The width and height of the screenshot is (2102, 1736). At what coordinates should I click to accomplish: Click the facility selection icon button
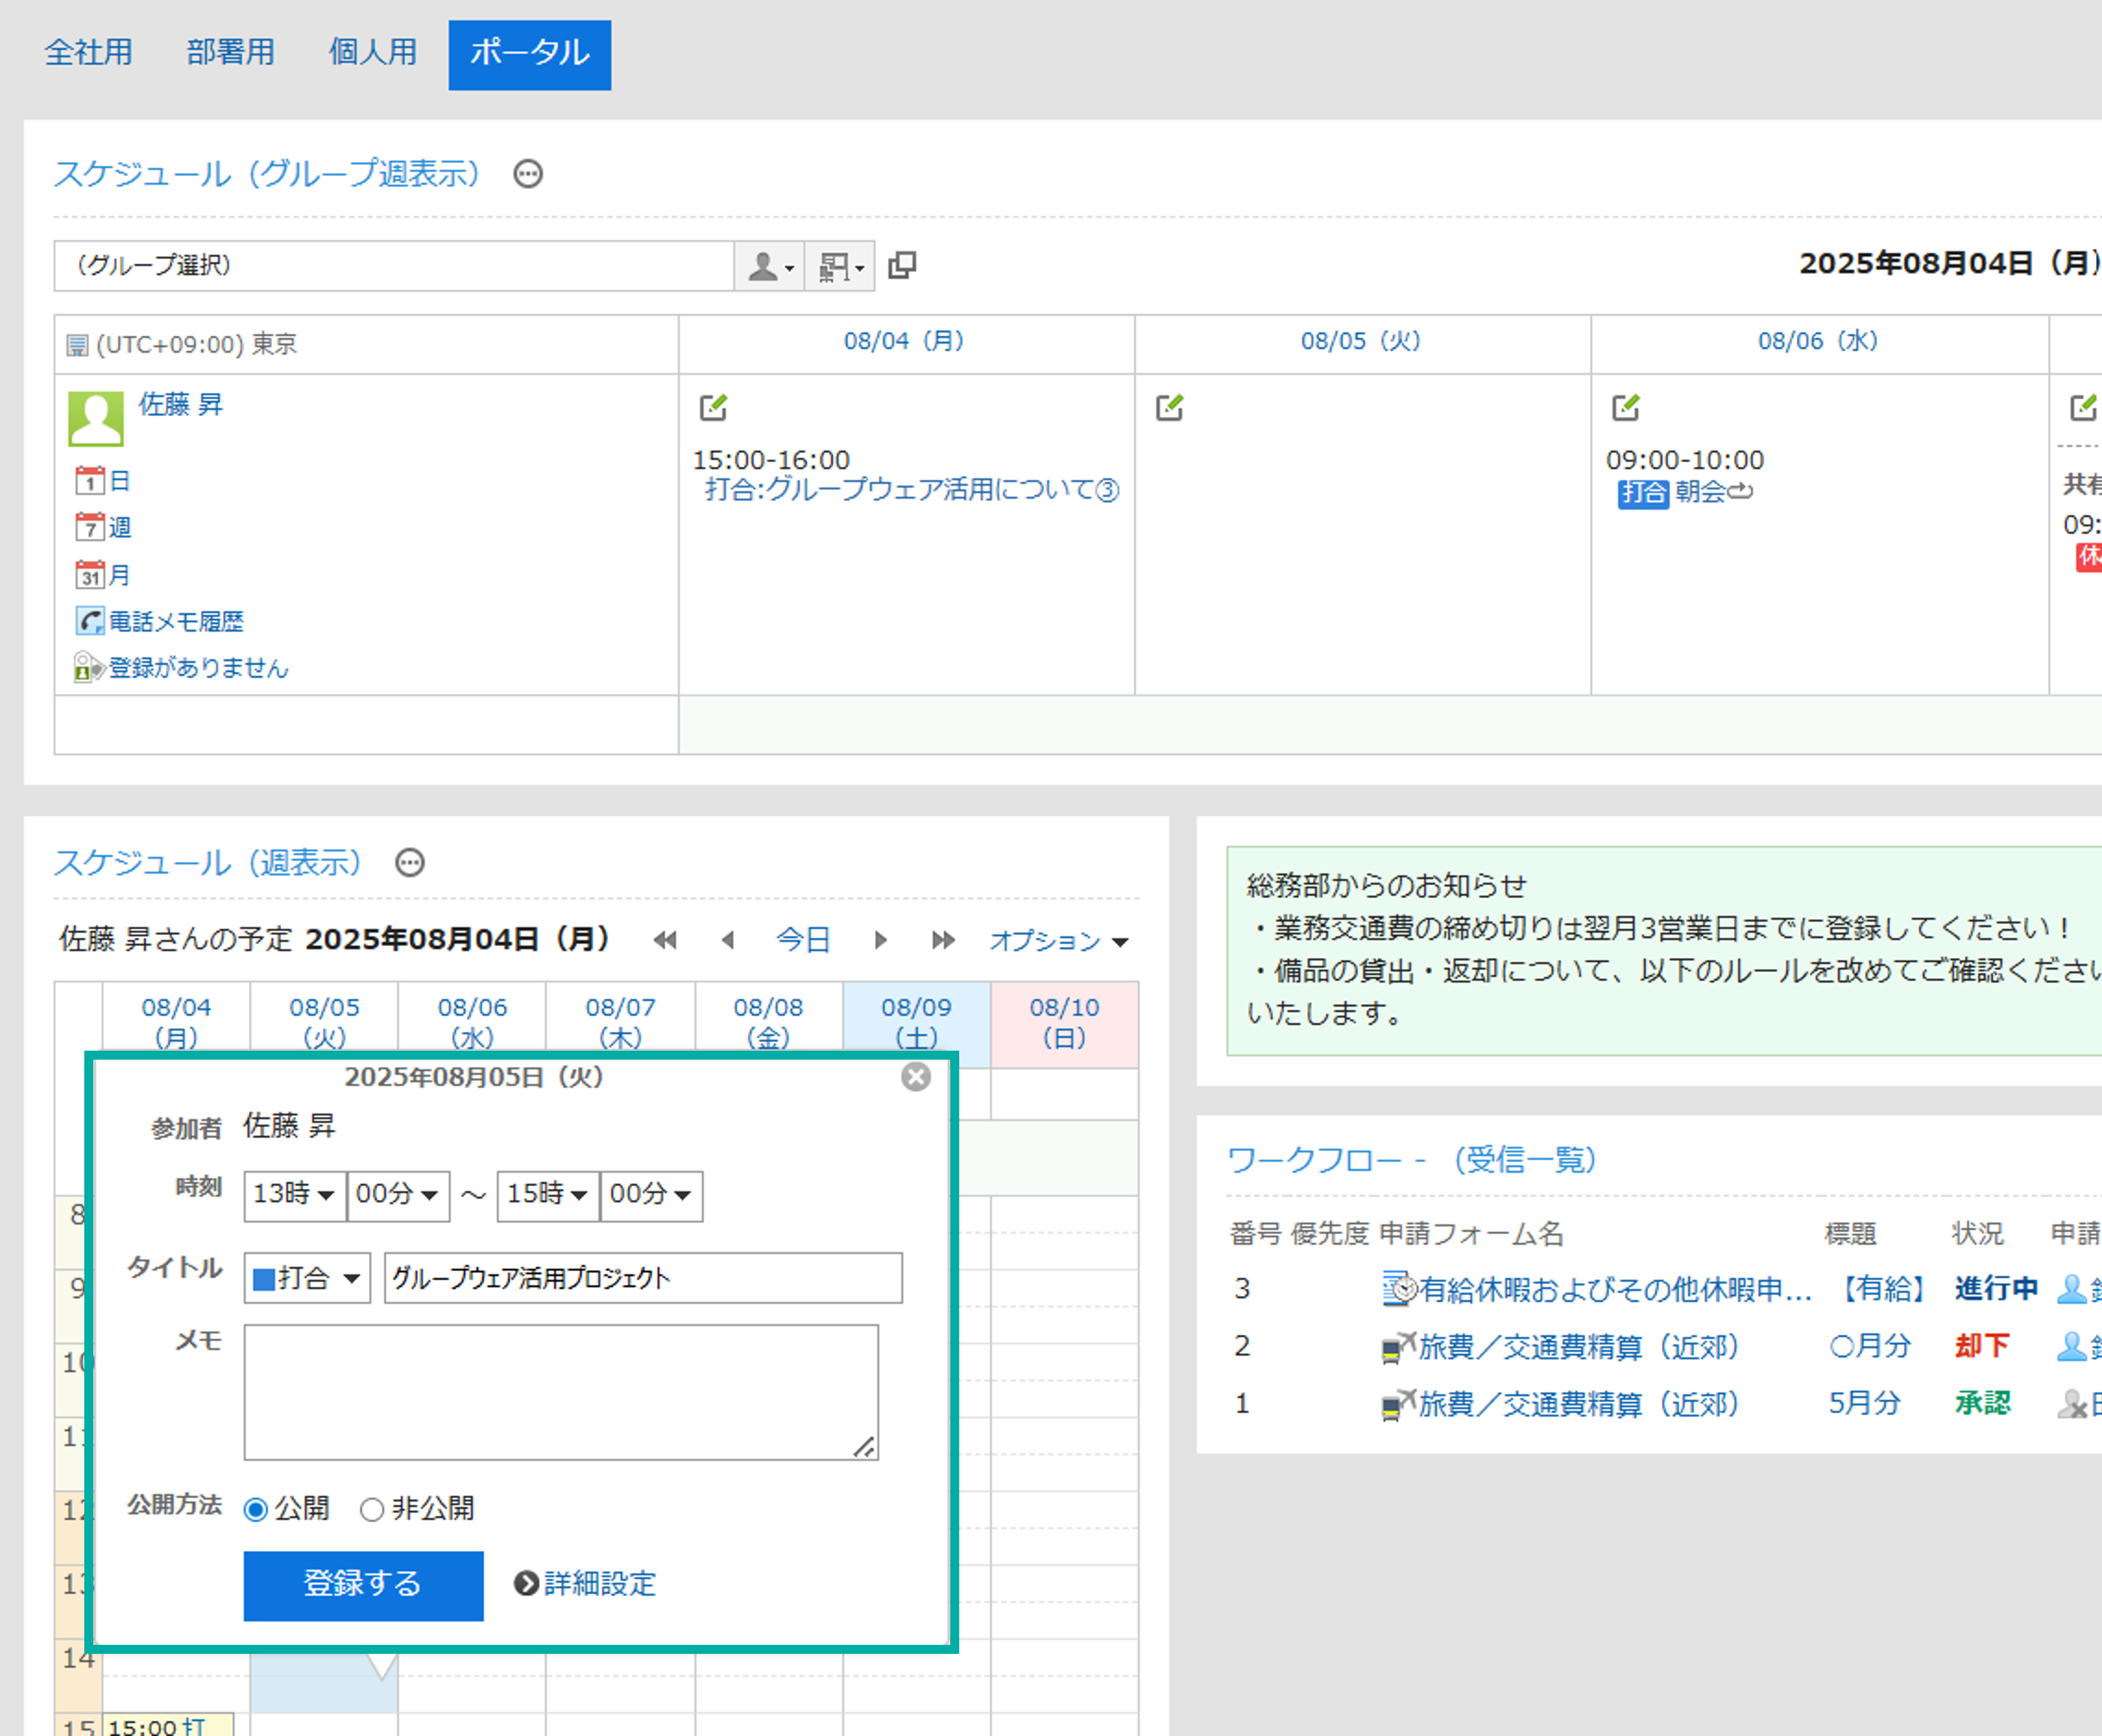[840, 266]
